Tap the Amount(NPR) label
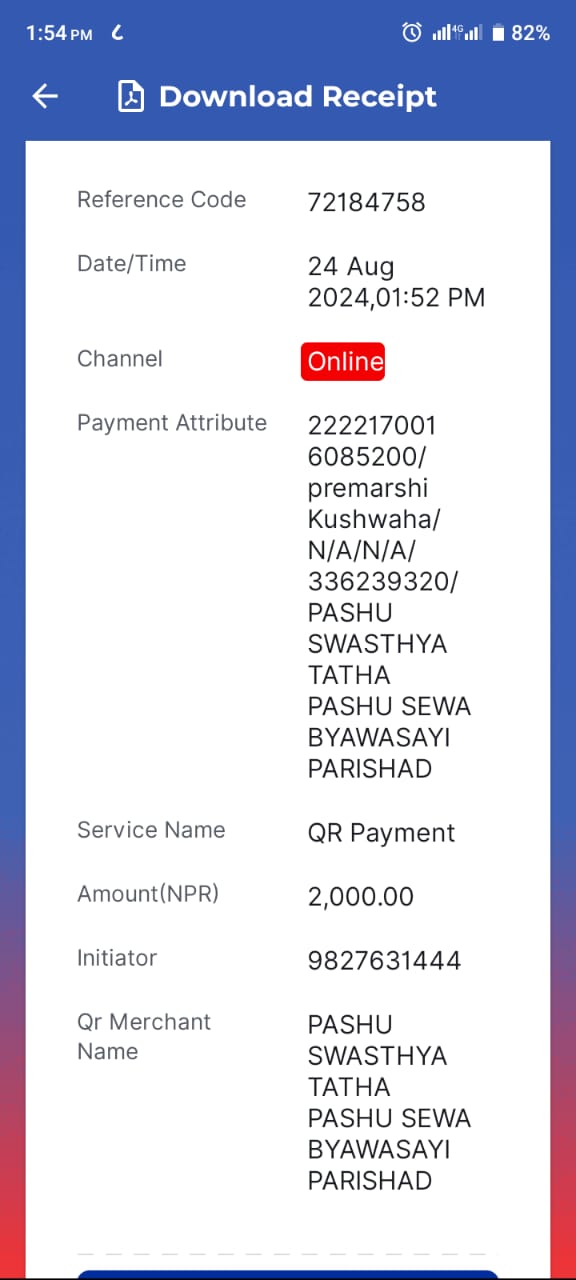Viewport: 576px width, 1280px height. tap(148, 894)
